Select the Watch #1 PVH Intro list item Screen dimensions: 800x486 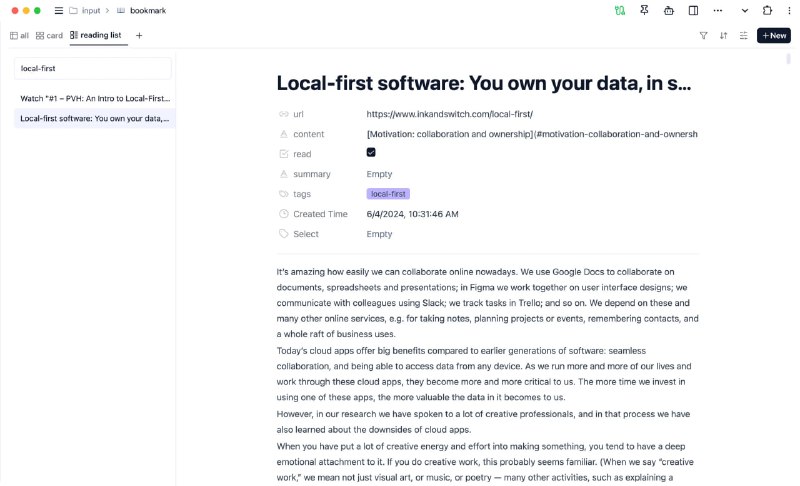(x=95, y=98)
